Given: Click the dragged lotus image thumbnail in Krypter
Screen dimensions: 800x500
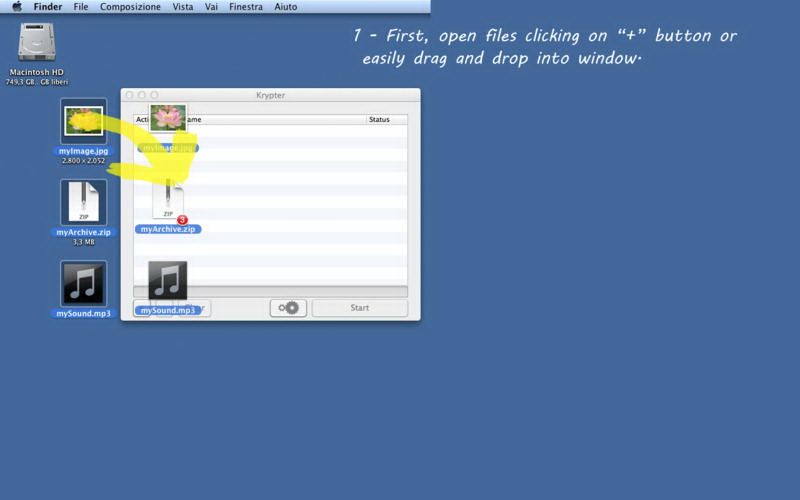Looking at the screenshot, I should click(168, 117).
